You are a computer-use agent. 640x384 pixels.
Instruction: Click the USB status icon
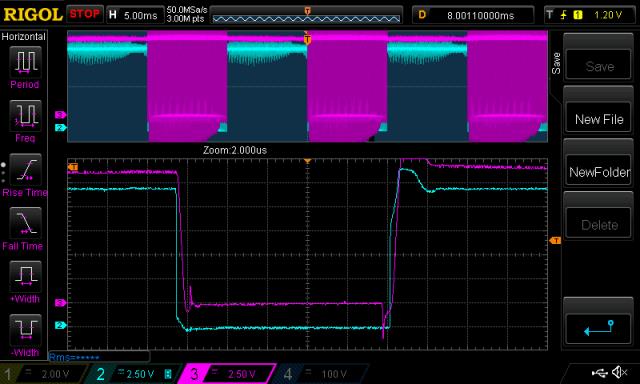599,372
